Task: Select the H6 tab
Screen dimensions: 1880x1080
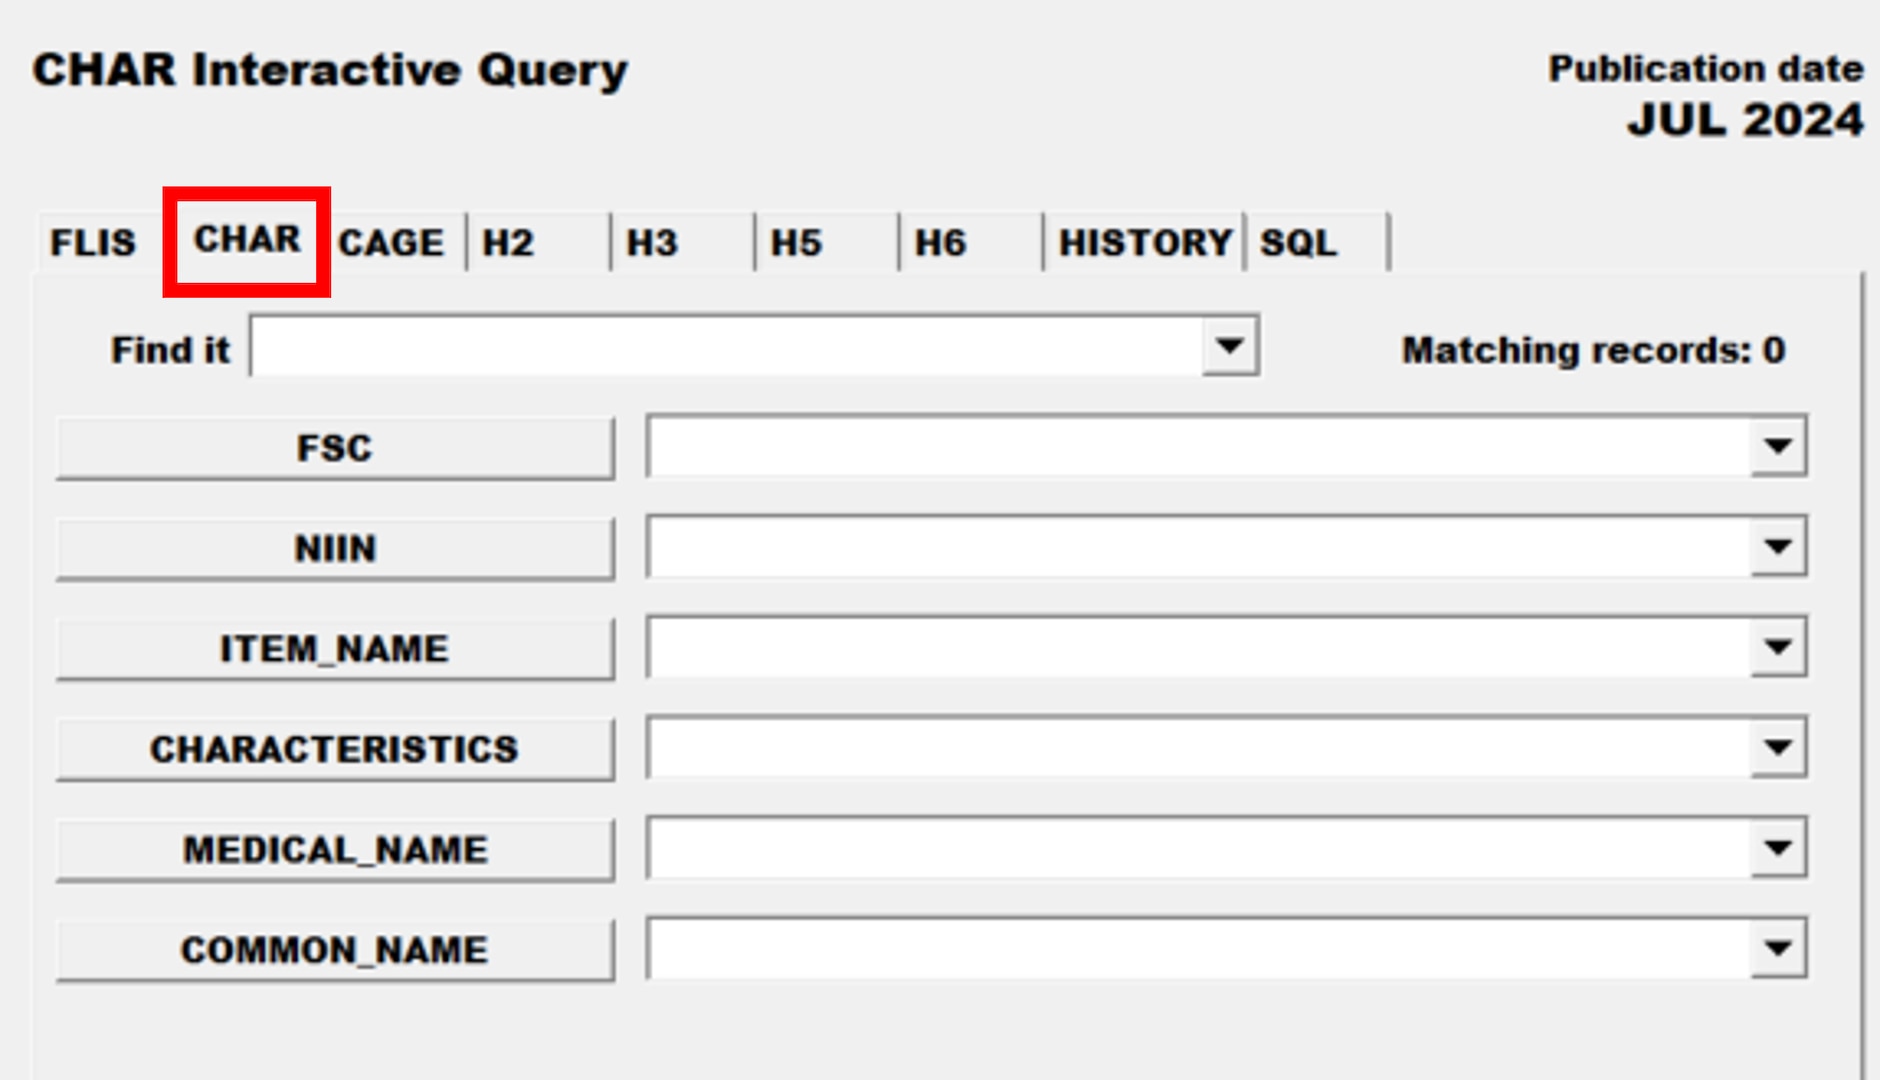Action: point(970,242)
